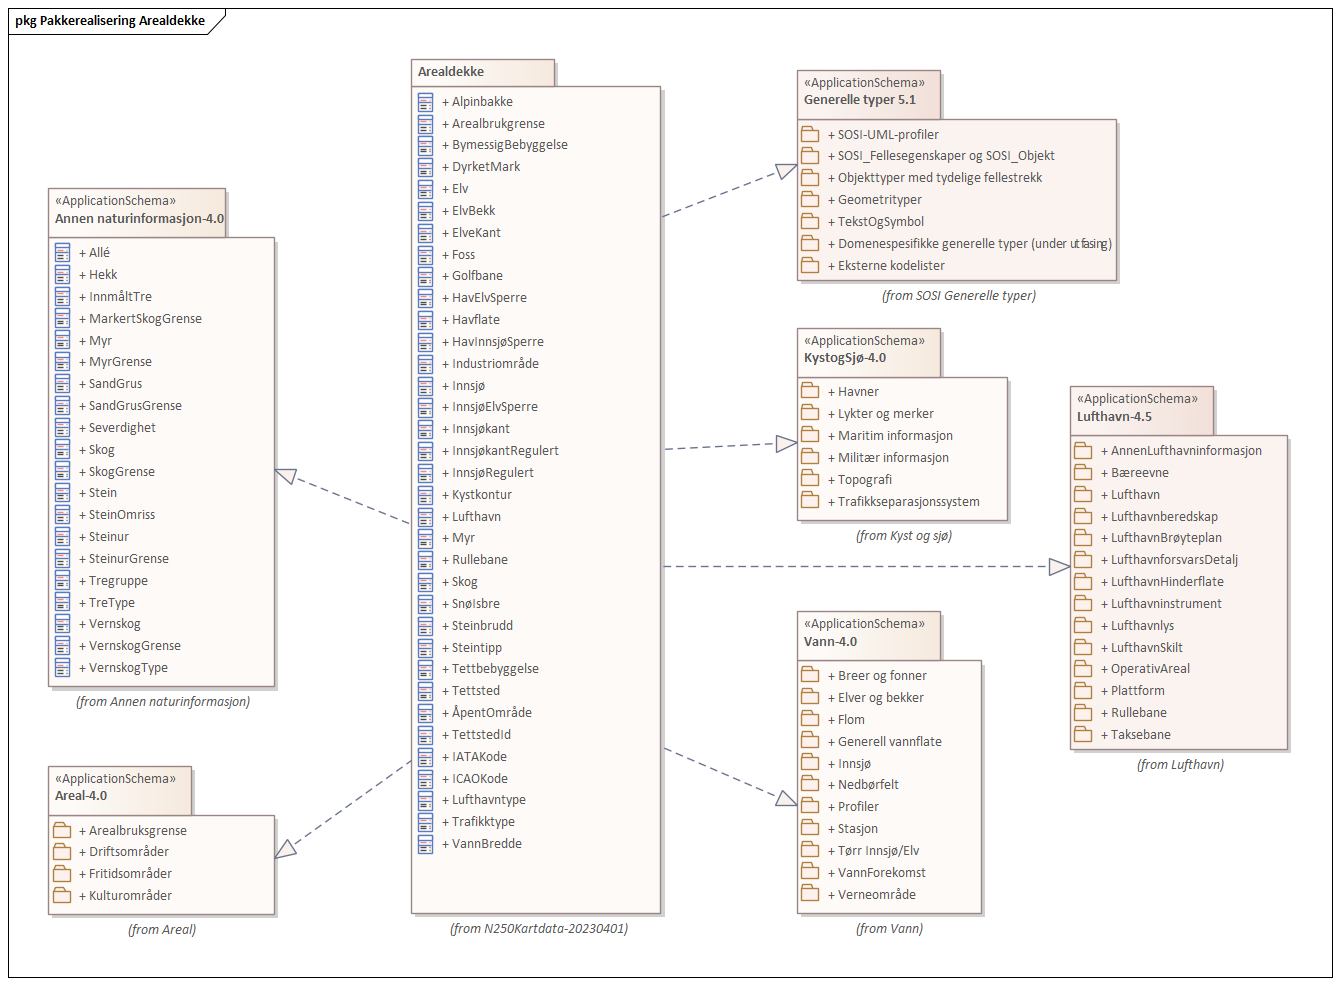Click the Kystkontur class icon
Viewport: 1340px width, 985px height.
point(425,495)
